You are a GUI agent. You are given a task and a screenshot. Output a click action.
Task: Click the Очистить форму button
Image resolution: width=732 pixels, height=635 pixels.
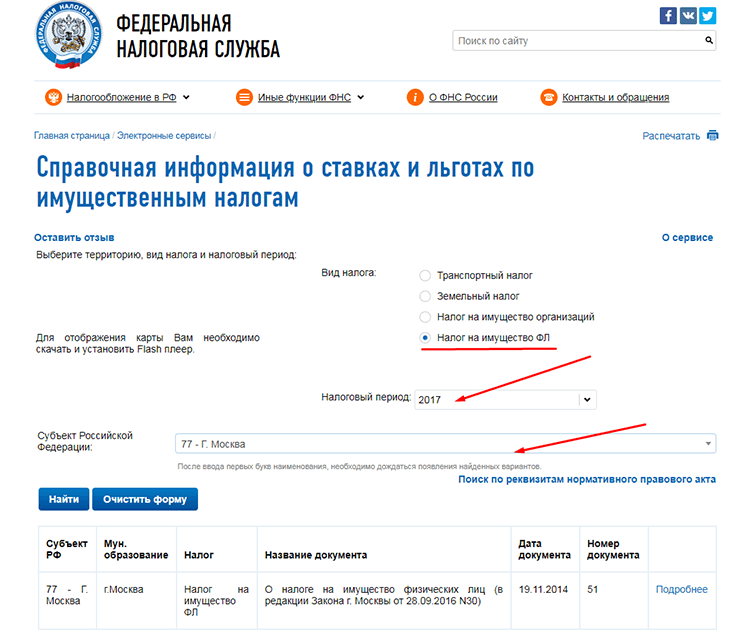pos(144,498)
